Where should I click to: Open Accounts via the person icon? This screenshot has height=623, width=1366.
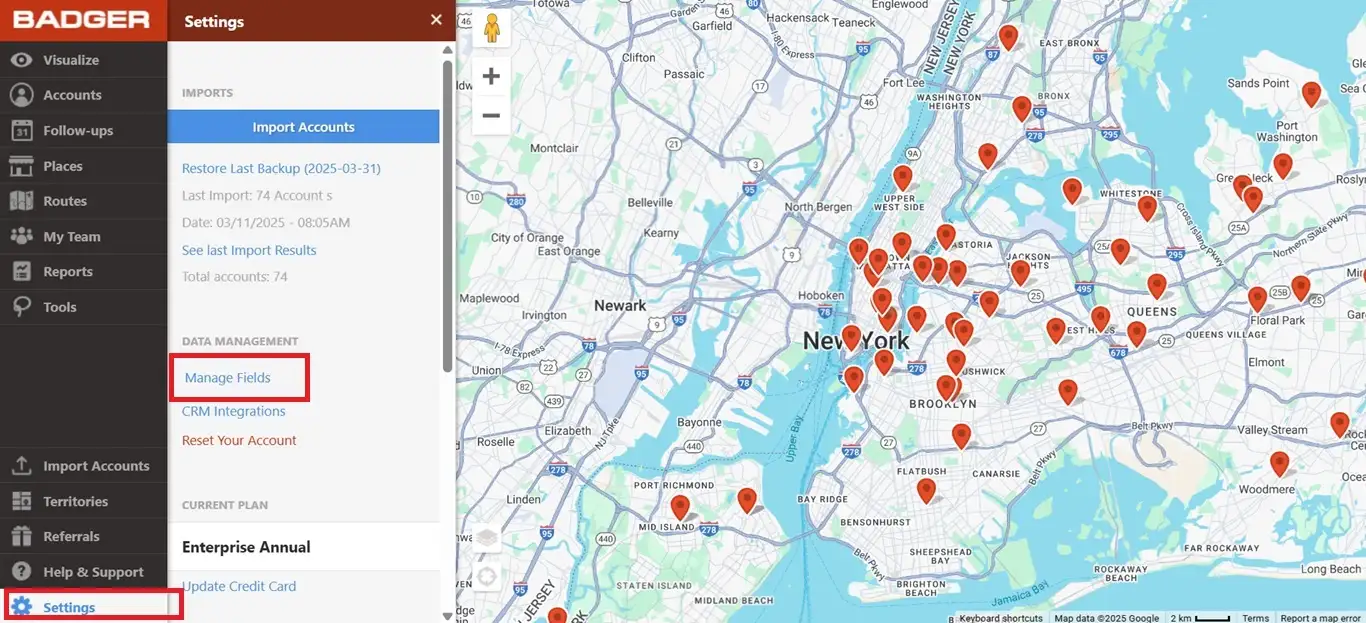coord(22,95)
